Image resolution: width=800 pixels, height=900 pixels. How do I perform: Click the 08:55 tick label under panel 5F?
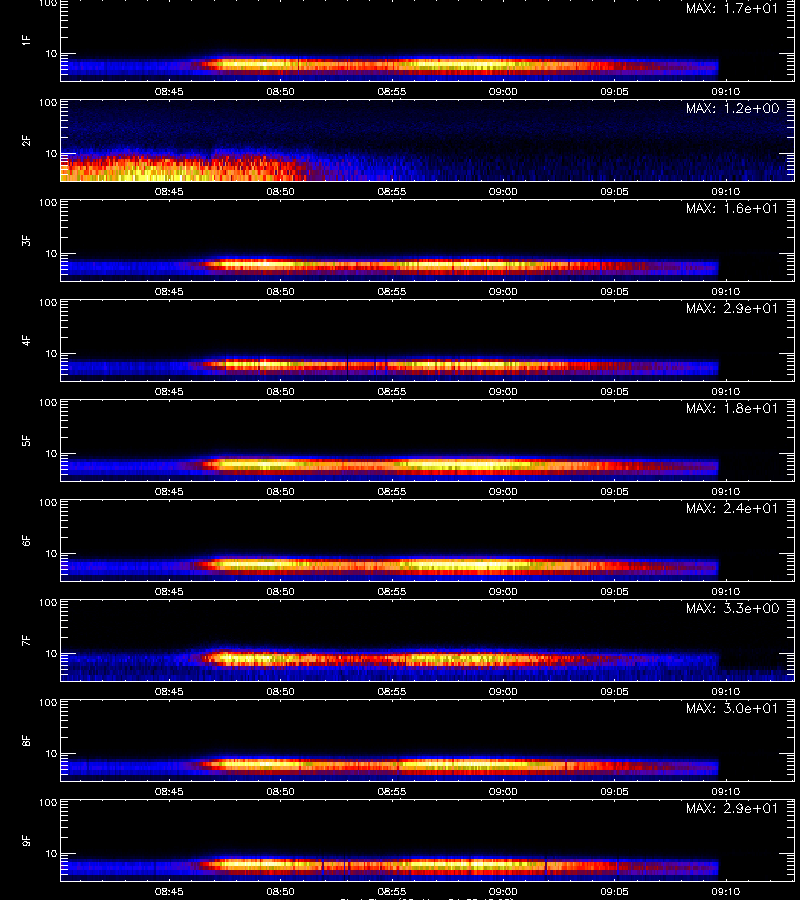pyautogui.click(x=392, y=491)
